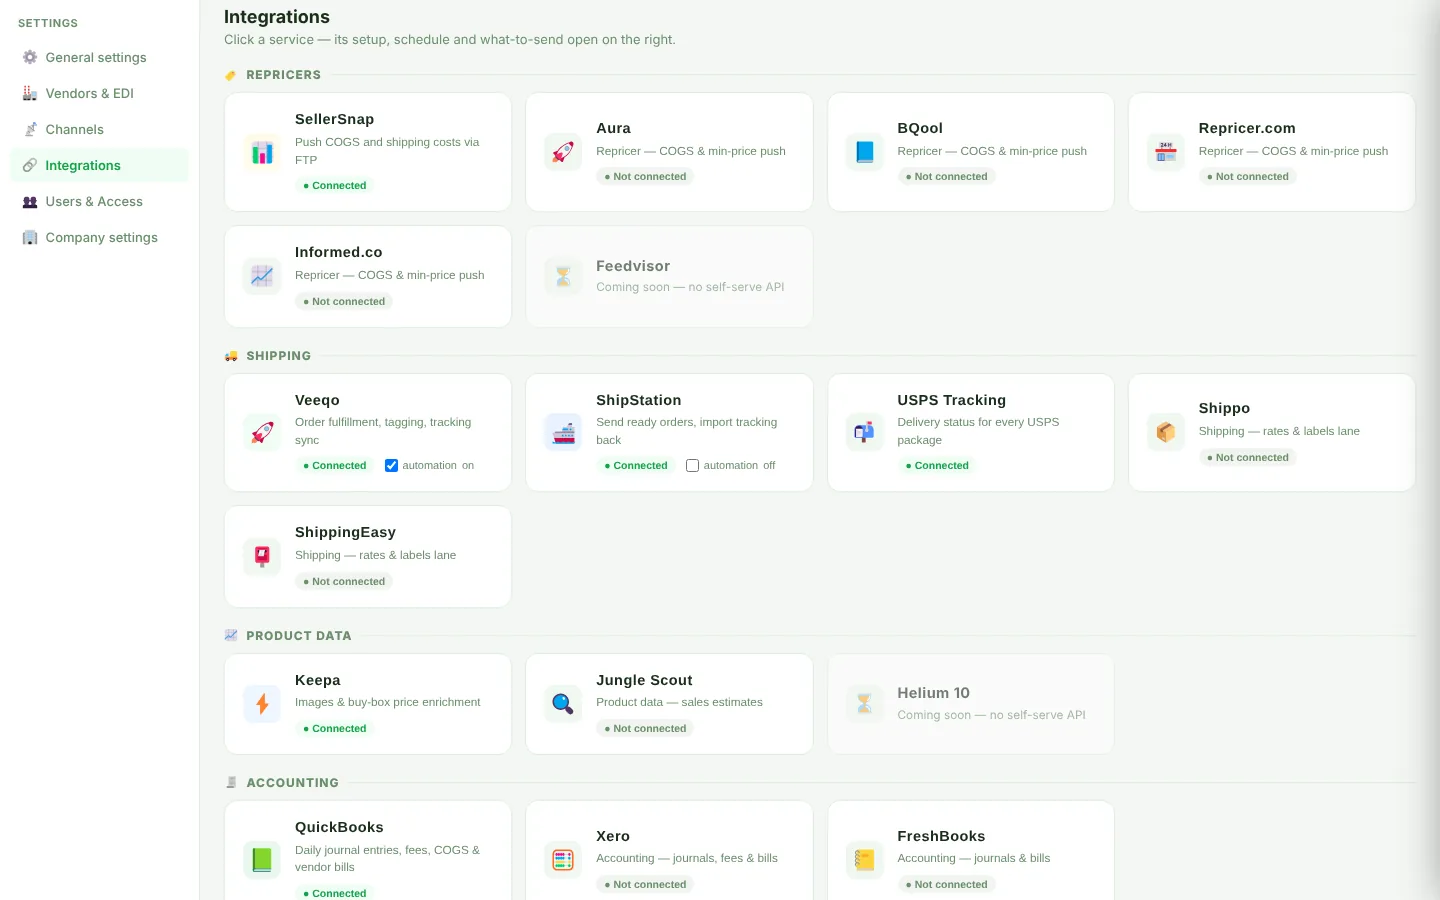The image size is (1440, 900).
Task: Click the ShippingEasy postbox icon
Action: [x=262, y=556]
